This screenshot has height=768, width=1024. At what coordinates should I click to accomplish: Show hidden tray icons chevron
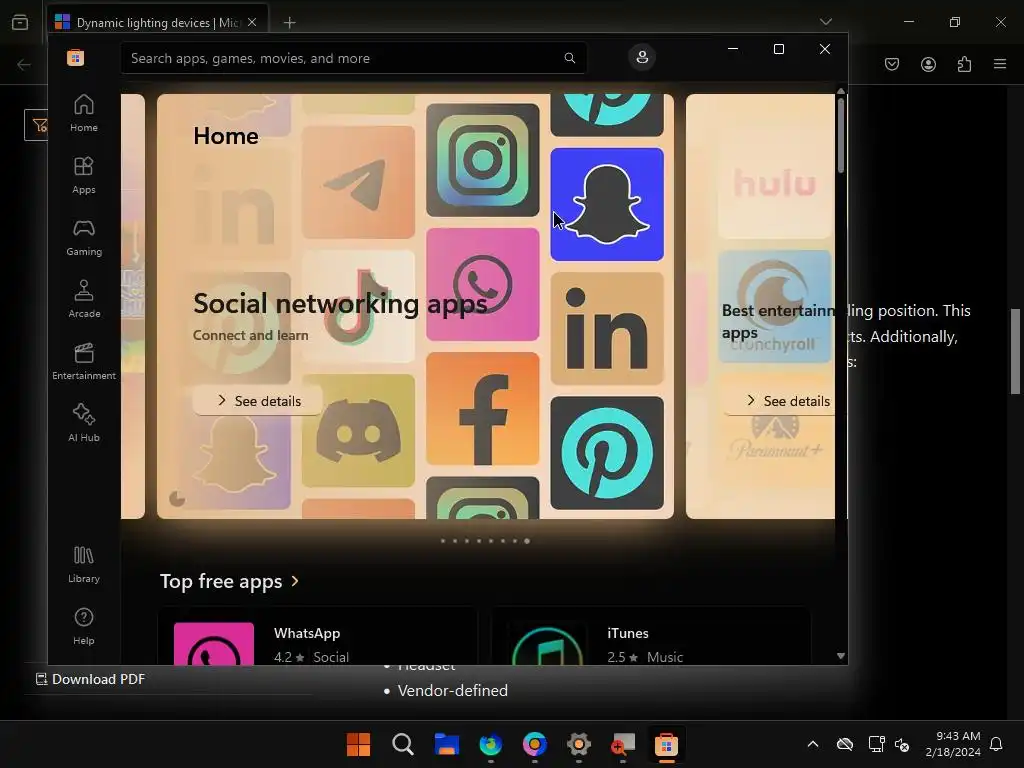coord(813,744)
